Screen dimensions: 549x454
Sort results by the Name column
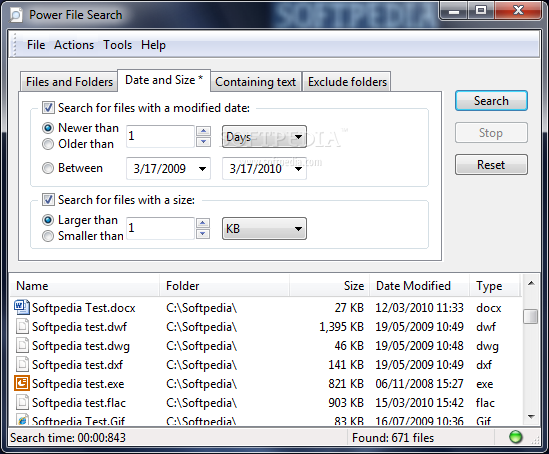click(85, 286)
